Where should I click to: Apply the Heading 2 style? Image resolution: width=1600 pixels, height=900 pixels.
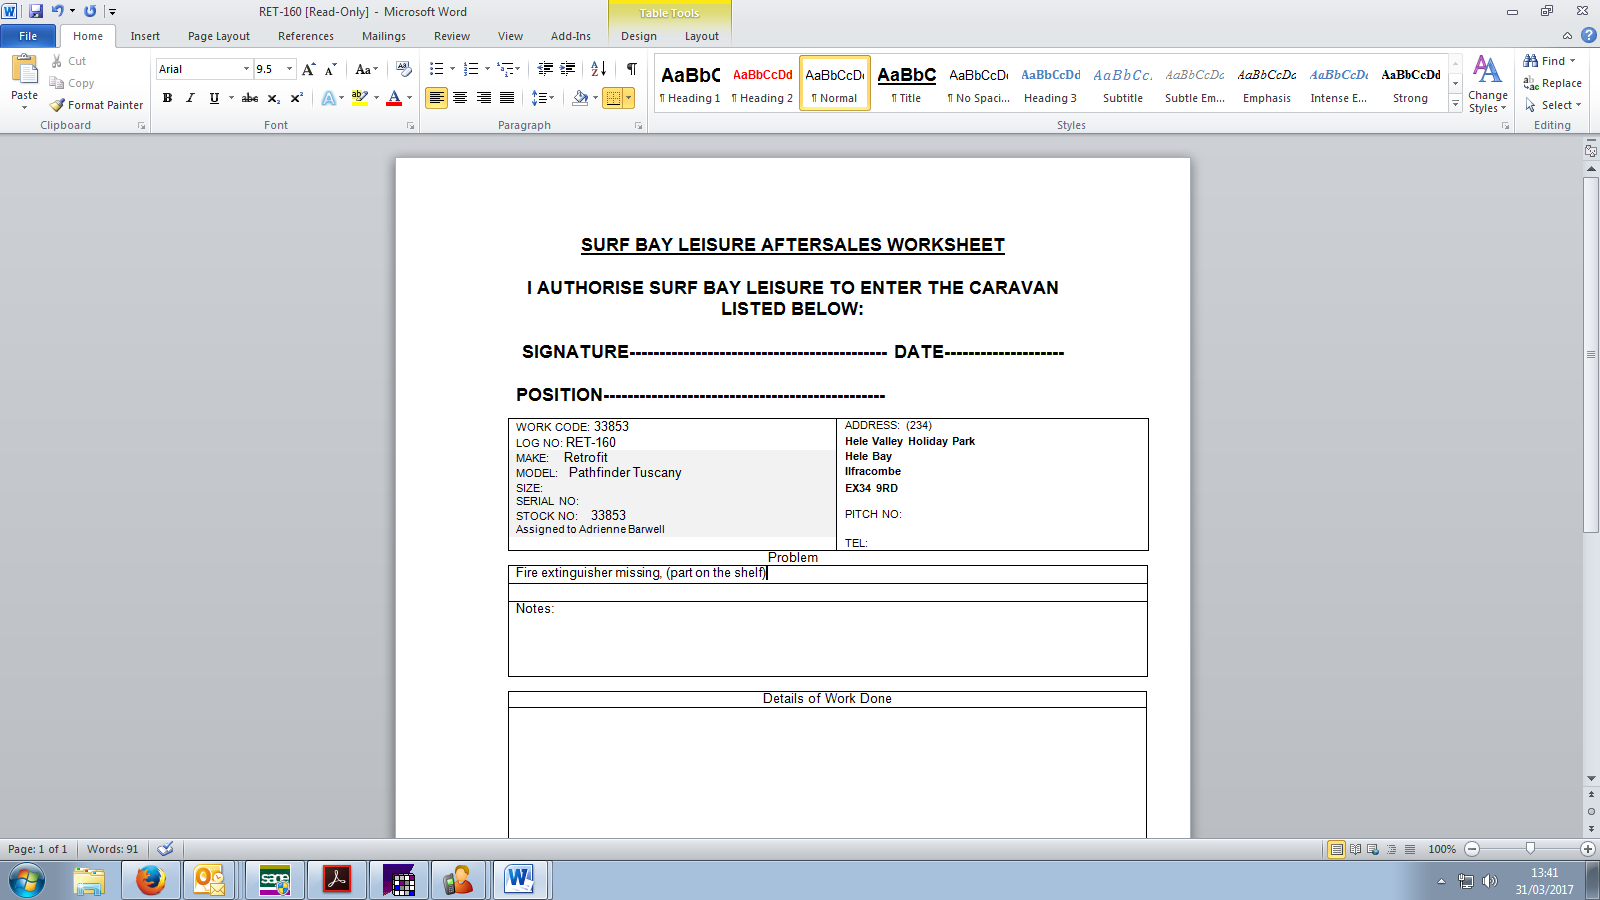coord(762,83)
